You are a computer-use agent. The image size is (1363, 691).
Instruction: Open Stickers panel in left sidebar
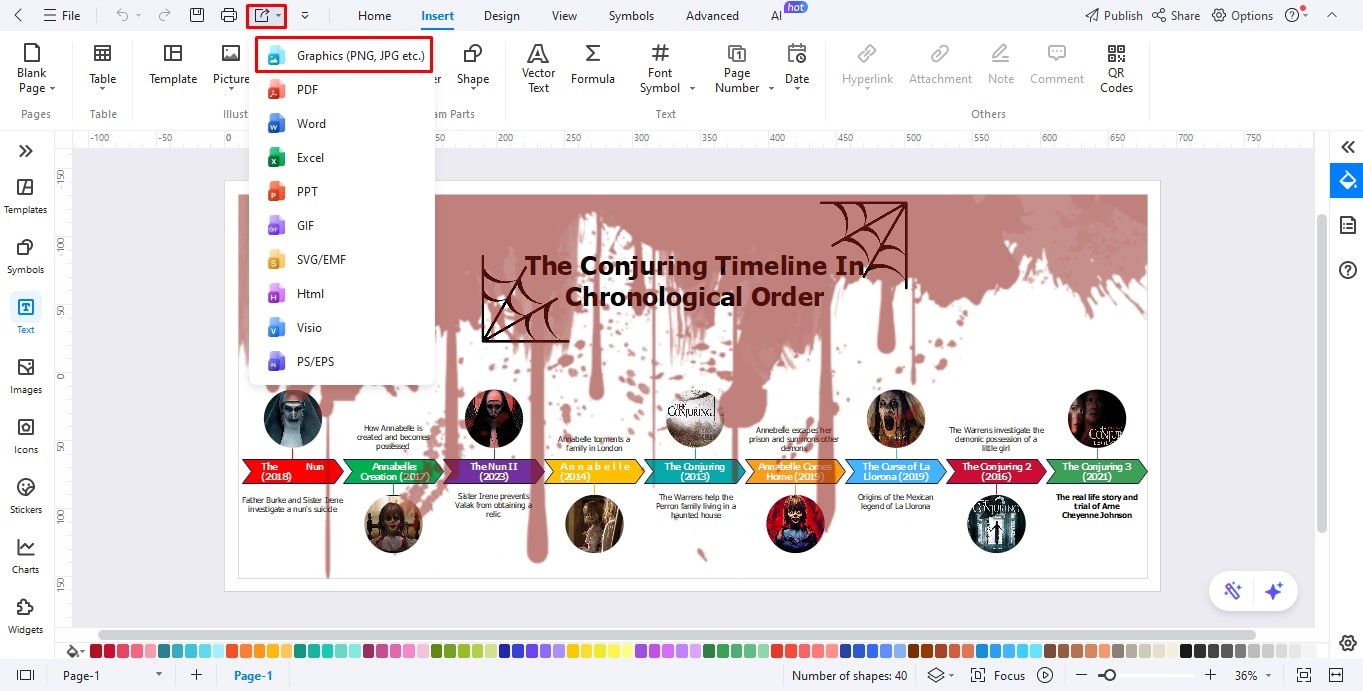click(26, 496)
